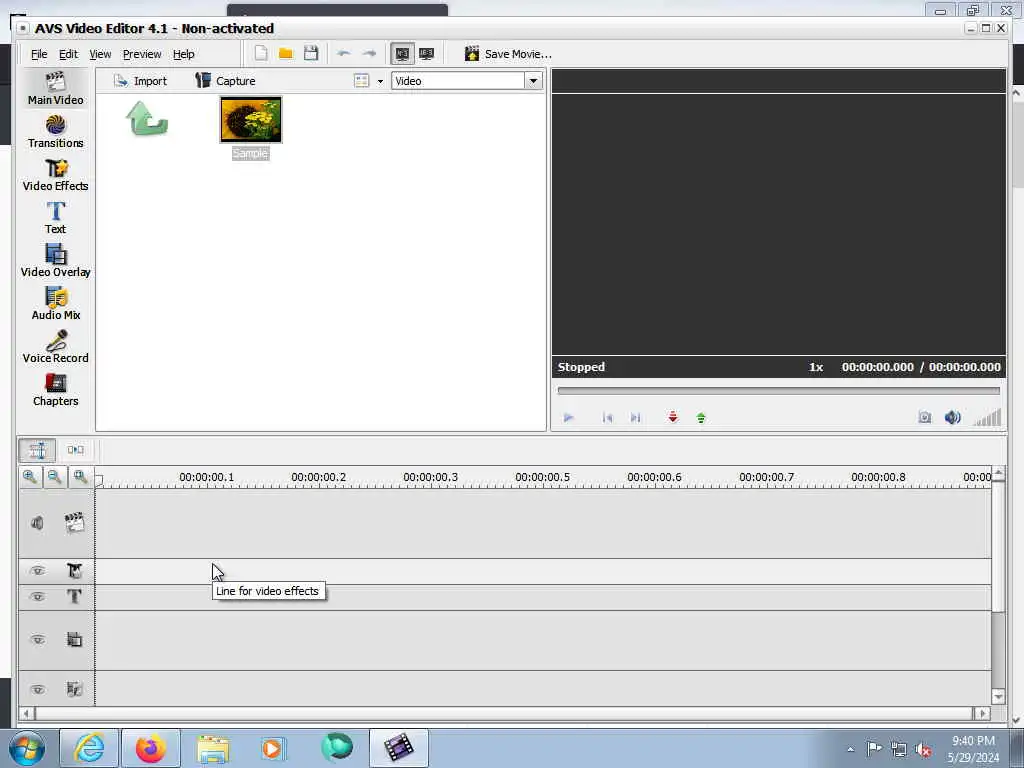Click the text track T icon
Image resolution: width=1024 pixels, height=768 pixels.
[74, 596]
